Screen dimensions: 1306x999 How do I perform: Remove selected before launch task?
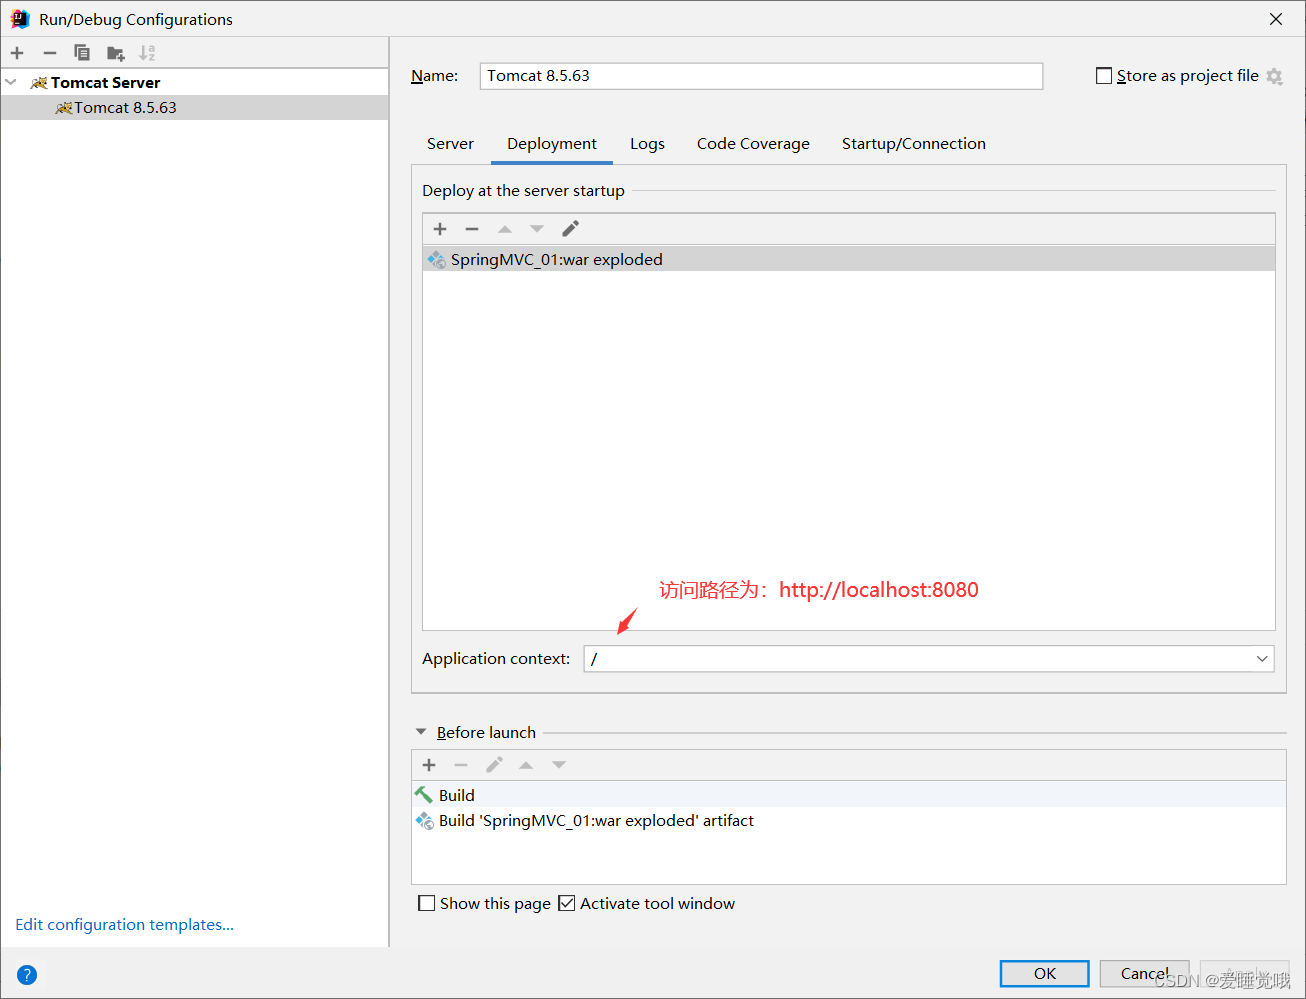tap(461, 765)
